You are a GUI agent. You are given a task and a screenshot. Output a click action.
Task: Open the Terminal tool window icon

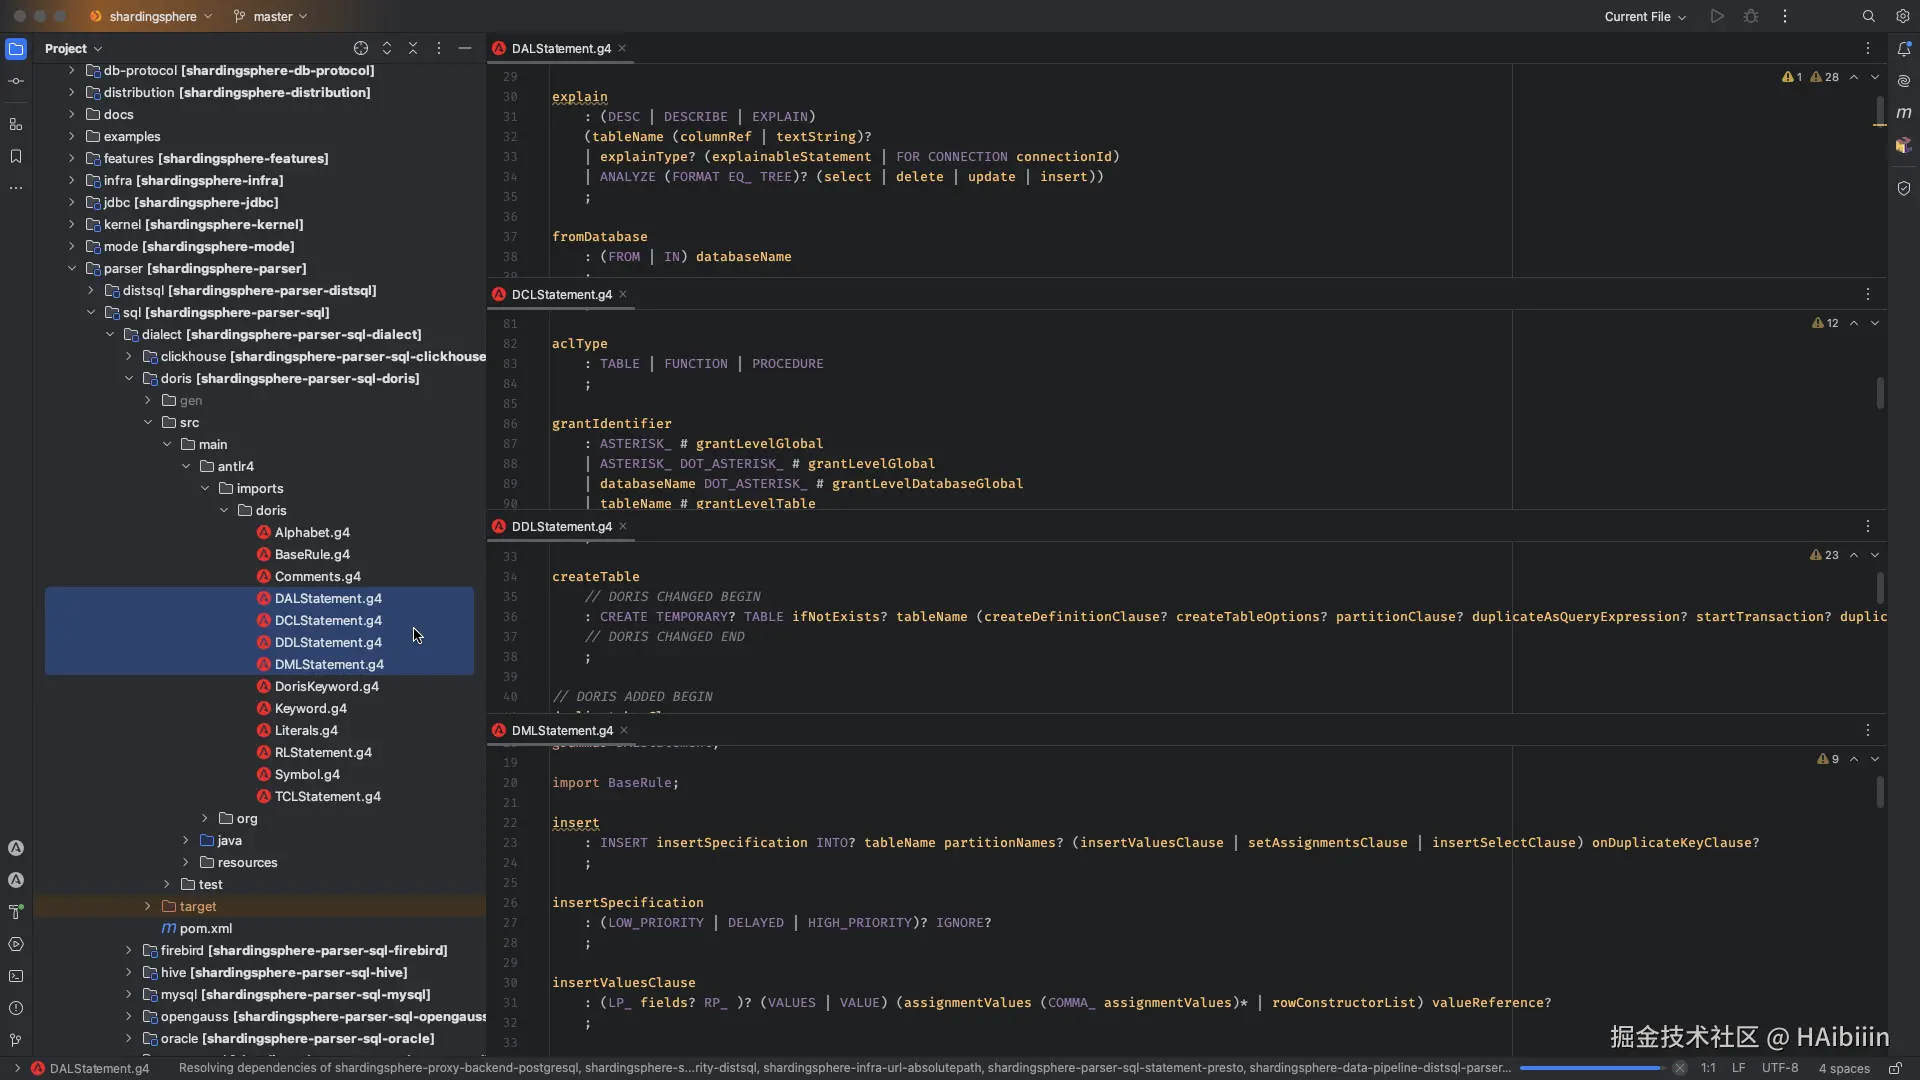coord(16,976)
